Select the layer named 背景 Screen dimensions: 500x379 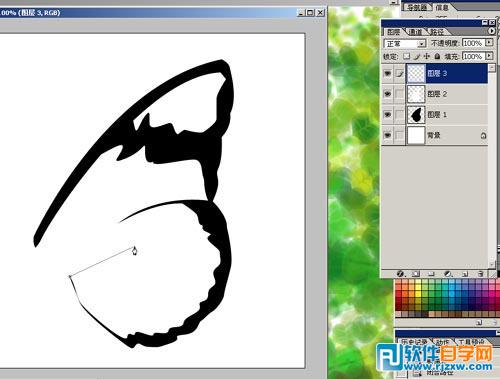434,135
